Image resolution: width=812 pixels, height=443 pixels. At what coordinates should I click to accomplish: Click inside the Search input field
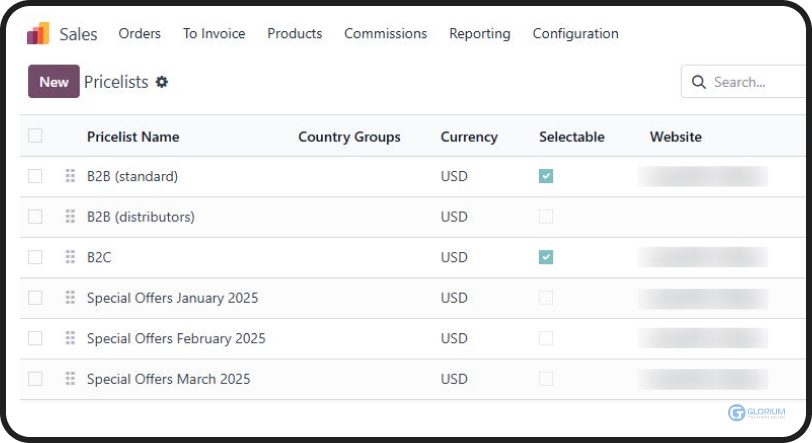pos(755,82)
